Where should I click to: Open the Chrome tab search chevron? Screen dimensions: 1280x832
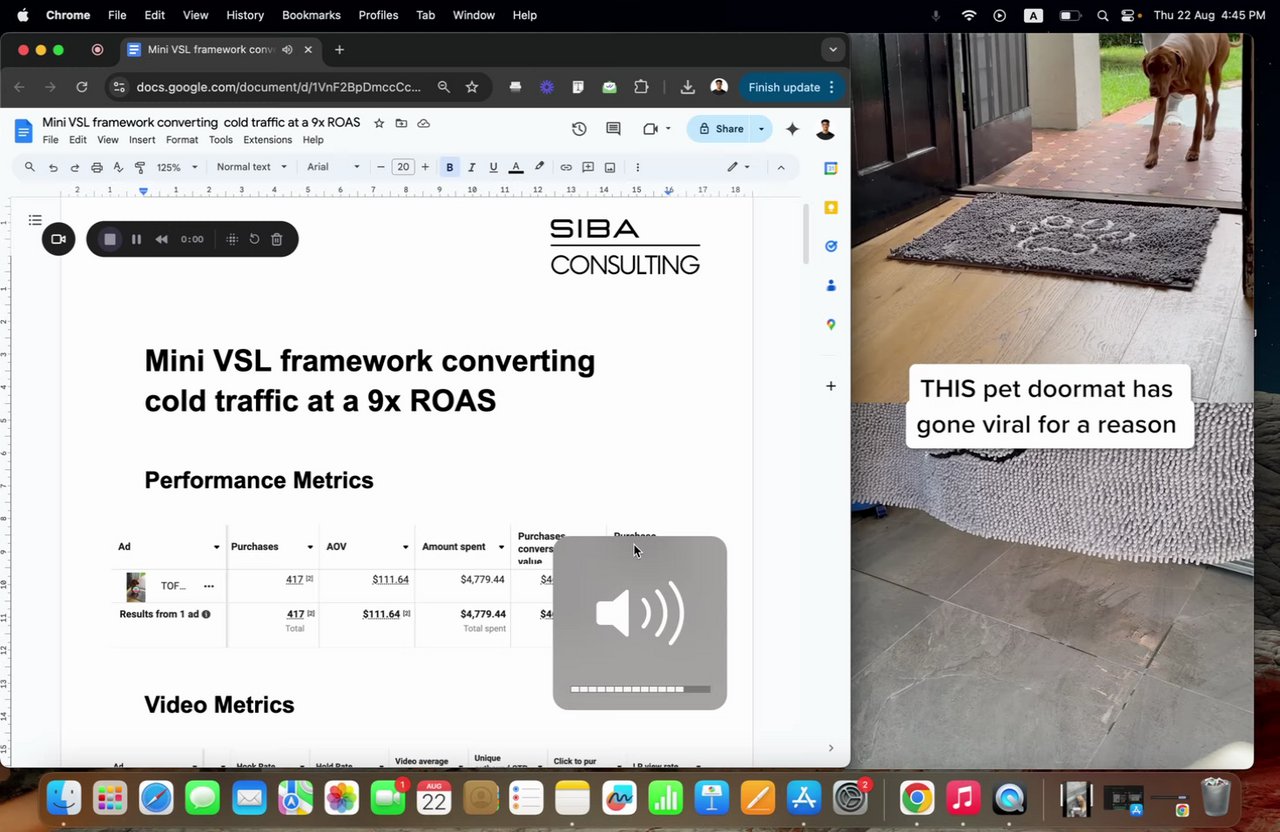tap(832, 49)
